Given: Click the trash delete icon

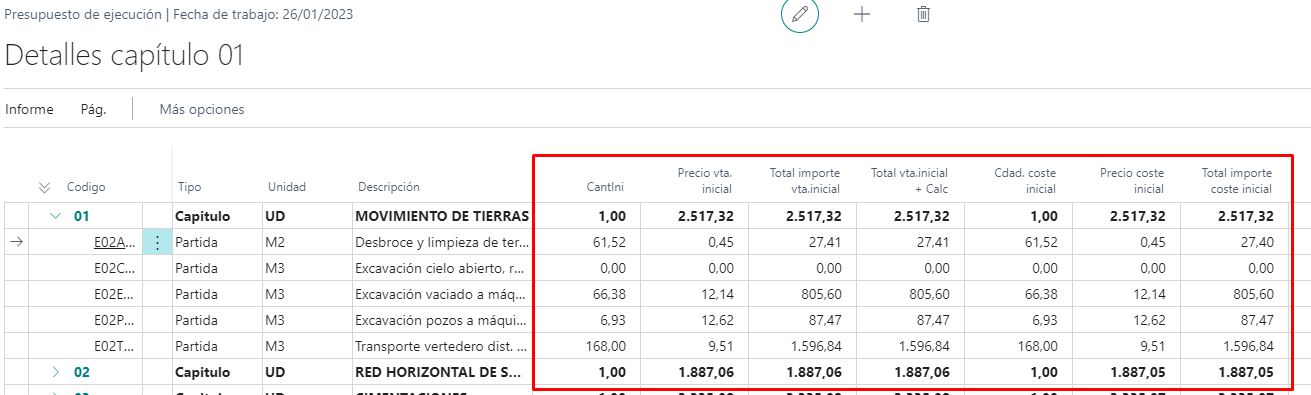Looking at the screenshot, I should coord(923,14).
